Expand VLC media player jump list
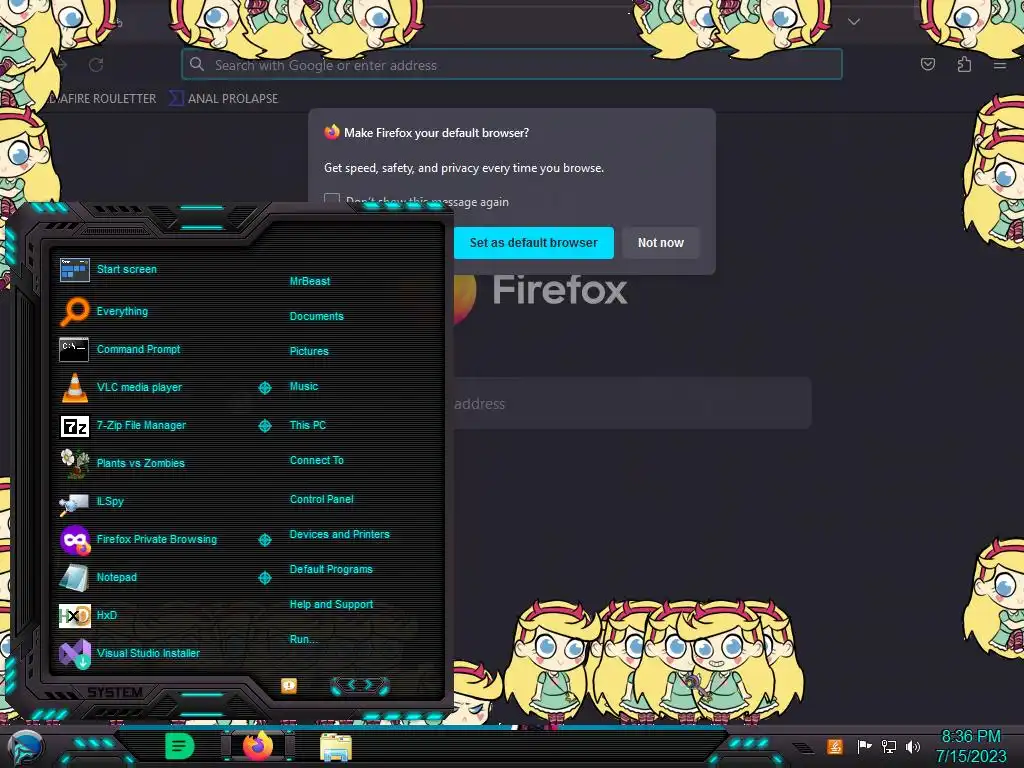The height and width of the screenshot is (768, 1024). click(265, 388)
